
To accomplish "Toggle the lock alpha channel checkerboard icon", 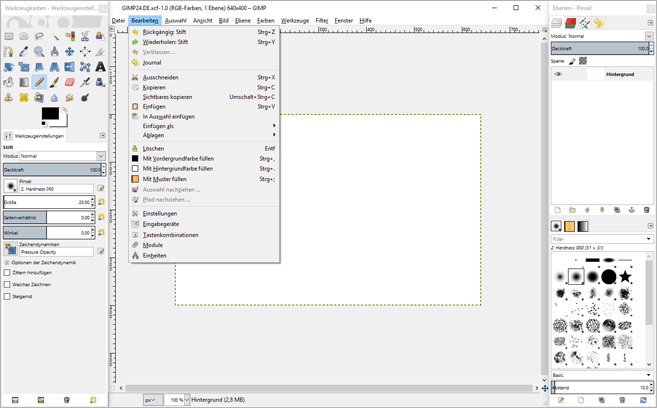I will [583, 61].
